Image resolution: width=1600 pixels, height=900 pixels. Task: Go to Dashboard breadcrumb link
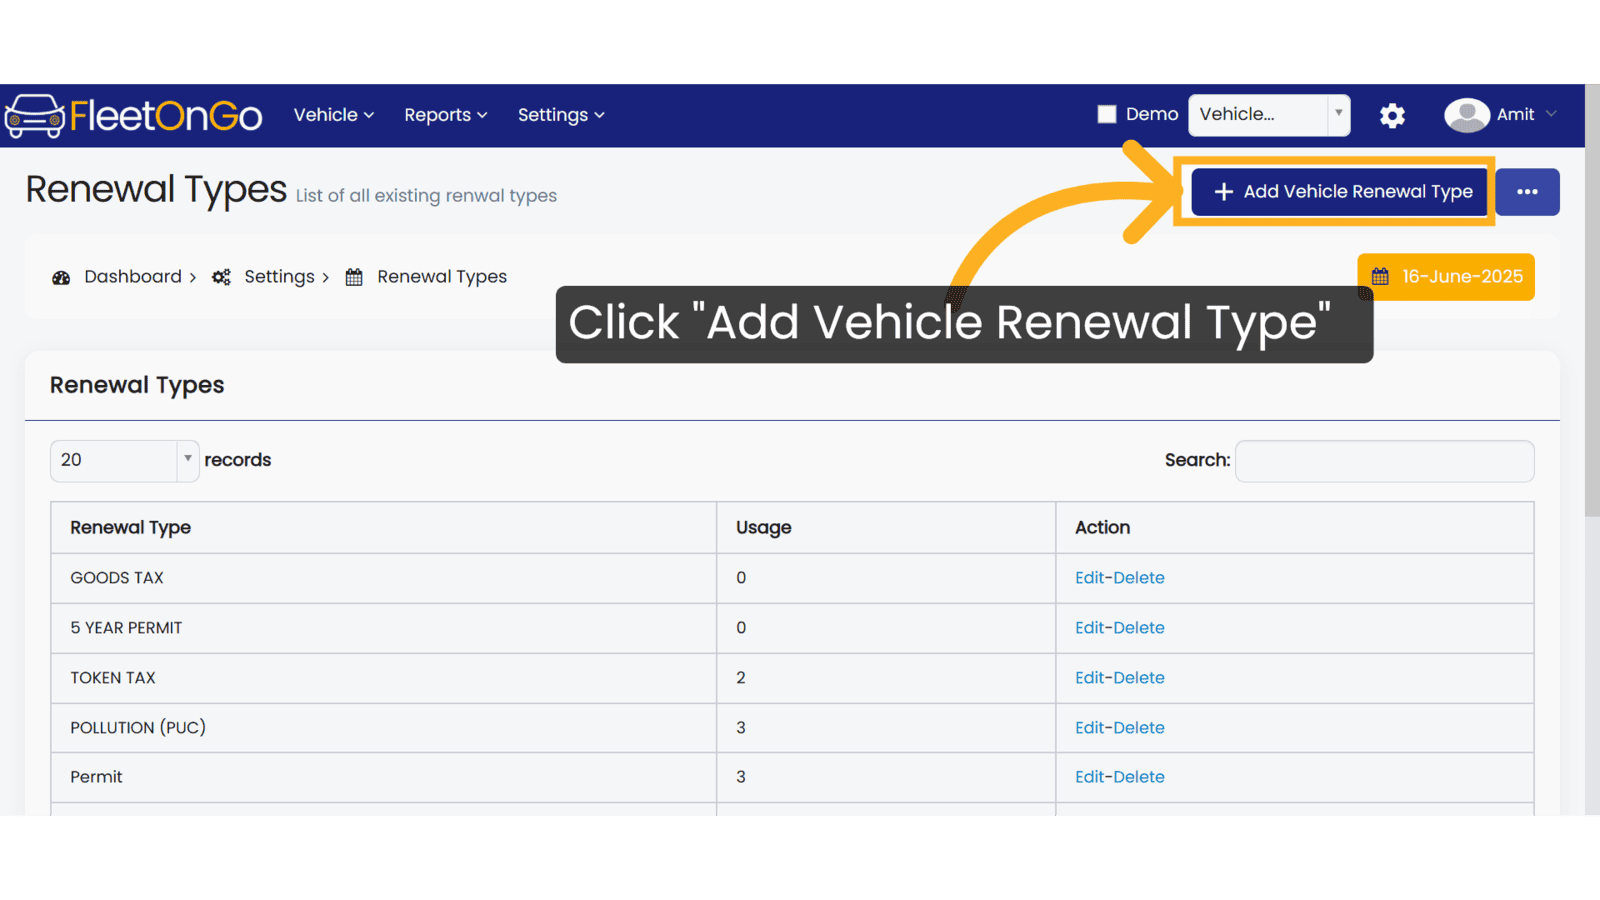[x=133, y=277]
